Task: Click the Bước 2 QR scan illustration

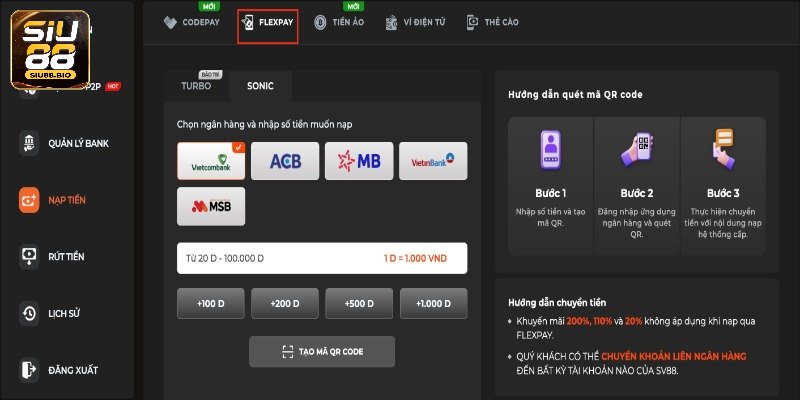Action: [x=637, y=150]
